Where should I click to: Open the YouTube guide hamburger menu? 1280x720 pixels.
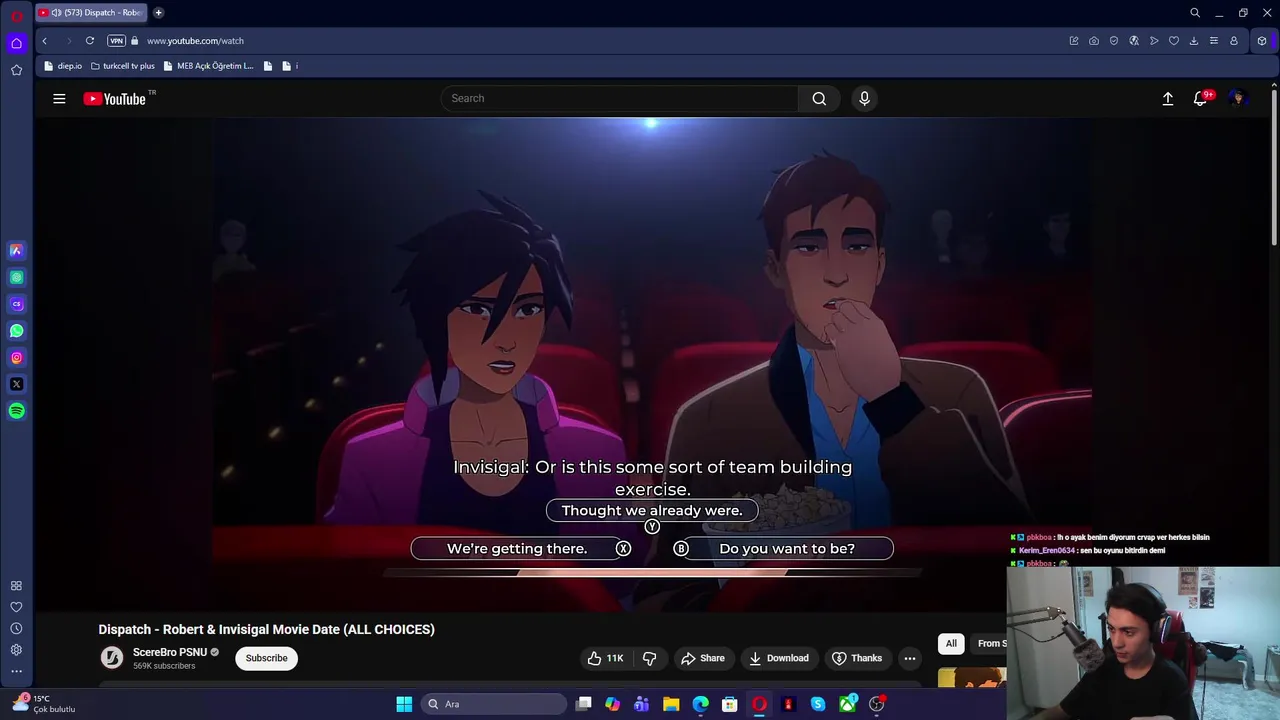coord(59,98)
